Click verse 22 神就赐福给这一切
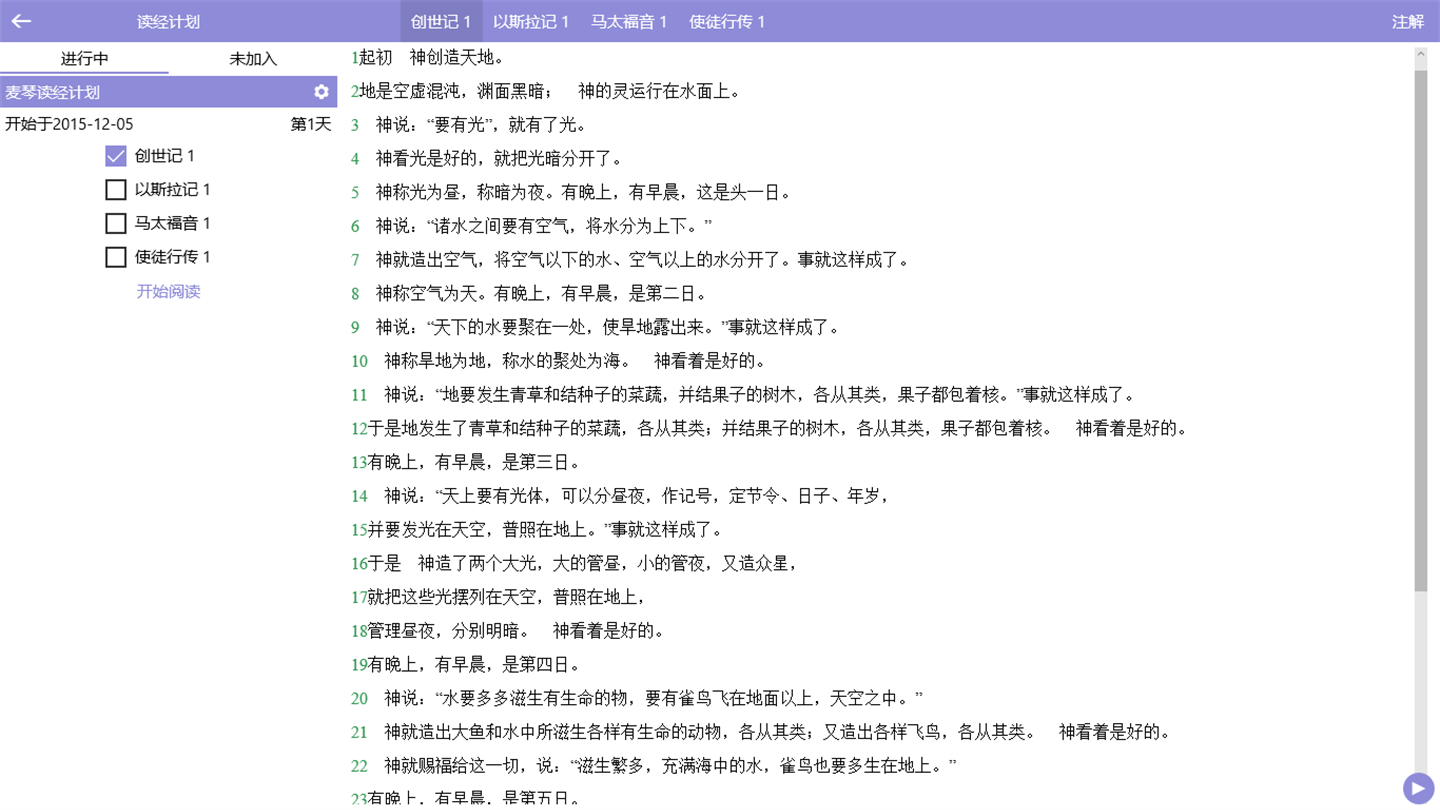Image resolution: width=1440 pixels, height=810 pixels. (x=654, y=766)
